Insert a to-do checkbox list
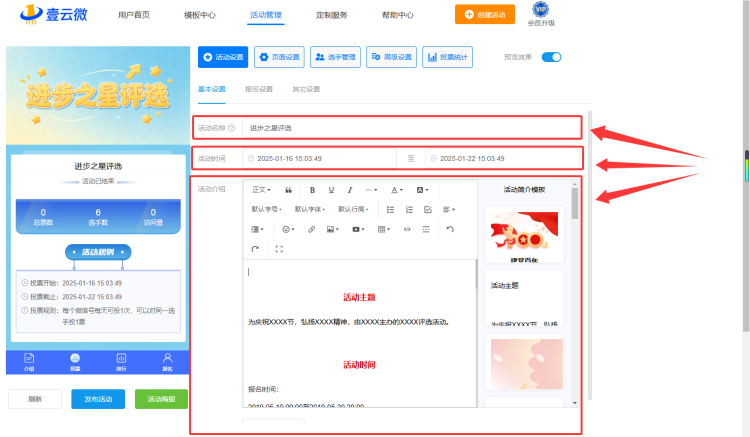Screen dimensions: 750x437 [x=428, y=209]
